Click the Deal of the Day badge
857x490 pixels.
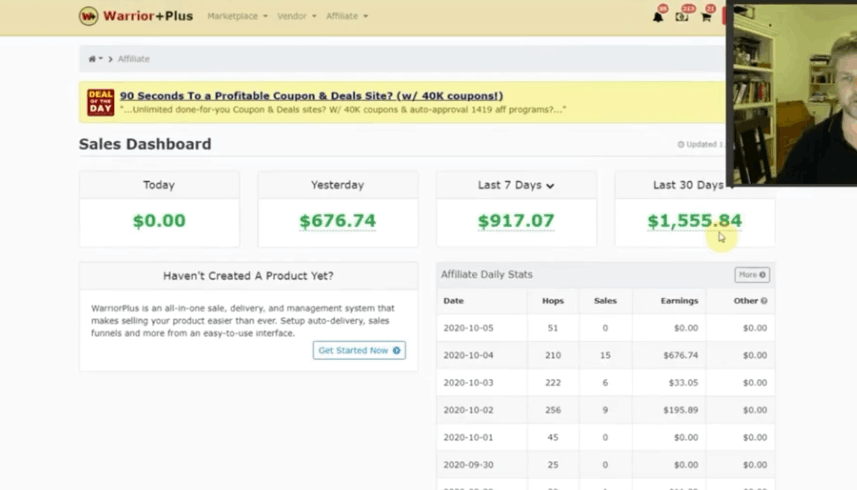[x=101, y=102]
